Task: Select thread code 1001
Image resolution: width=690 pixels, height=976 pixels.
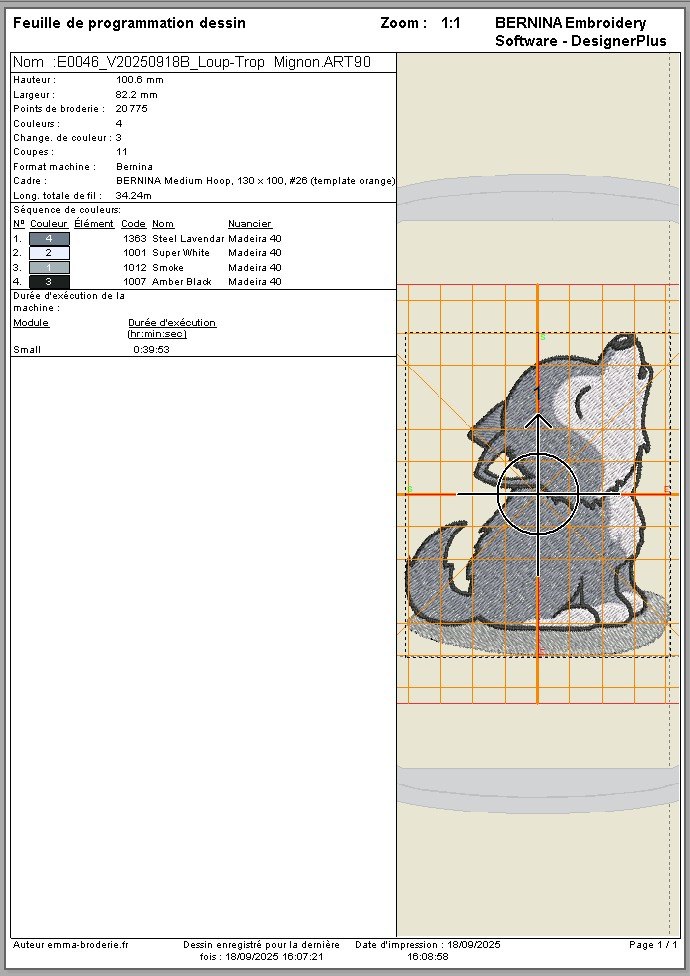Action: point(135,253)
